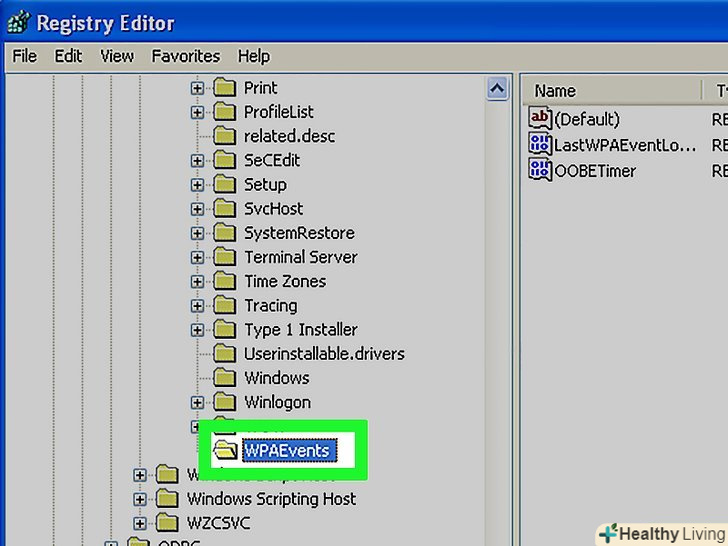Click the tree scrollbar up arrow

497,88
